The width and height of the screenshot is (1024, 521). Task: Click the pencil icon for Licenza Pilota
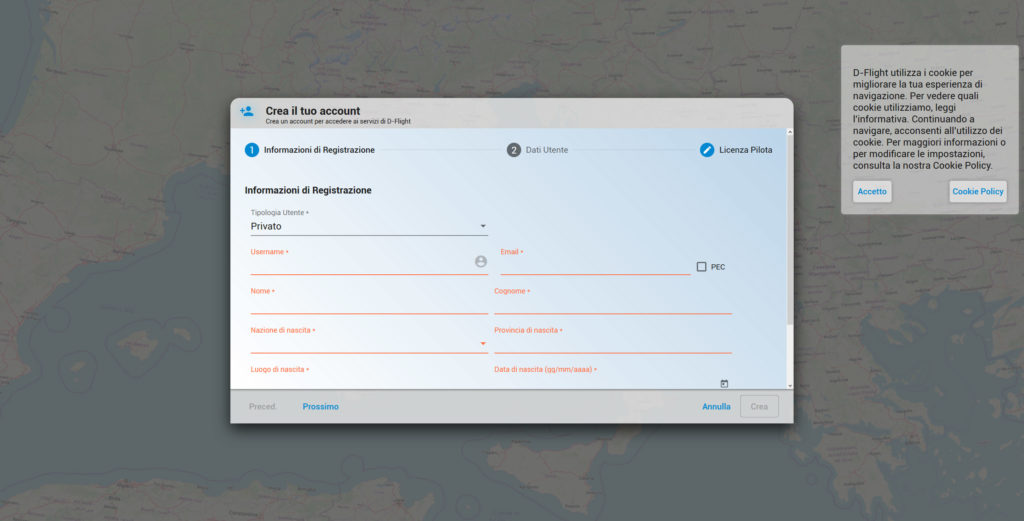point(707,150)
